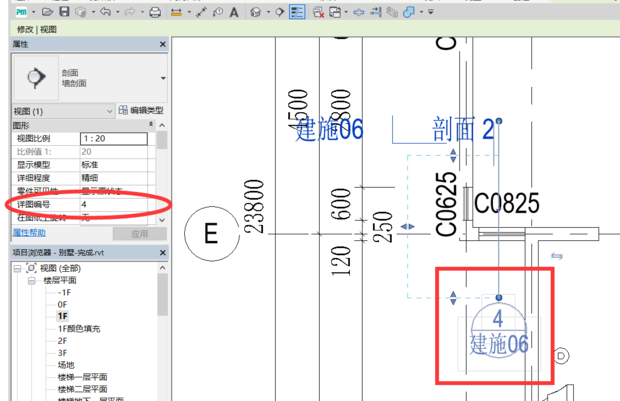Screen dimensions: 620x401
Task: Select the Text tool 'A' icon
Action: click(x=234, y=12)
